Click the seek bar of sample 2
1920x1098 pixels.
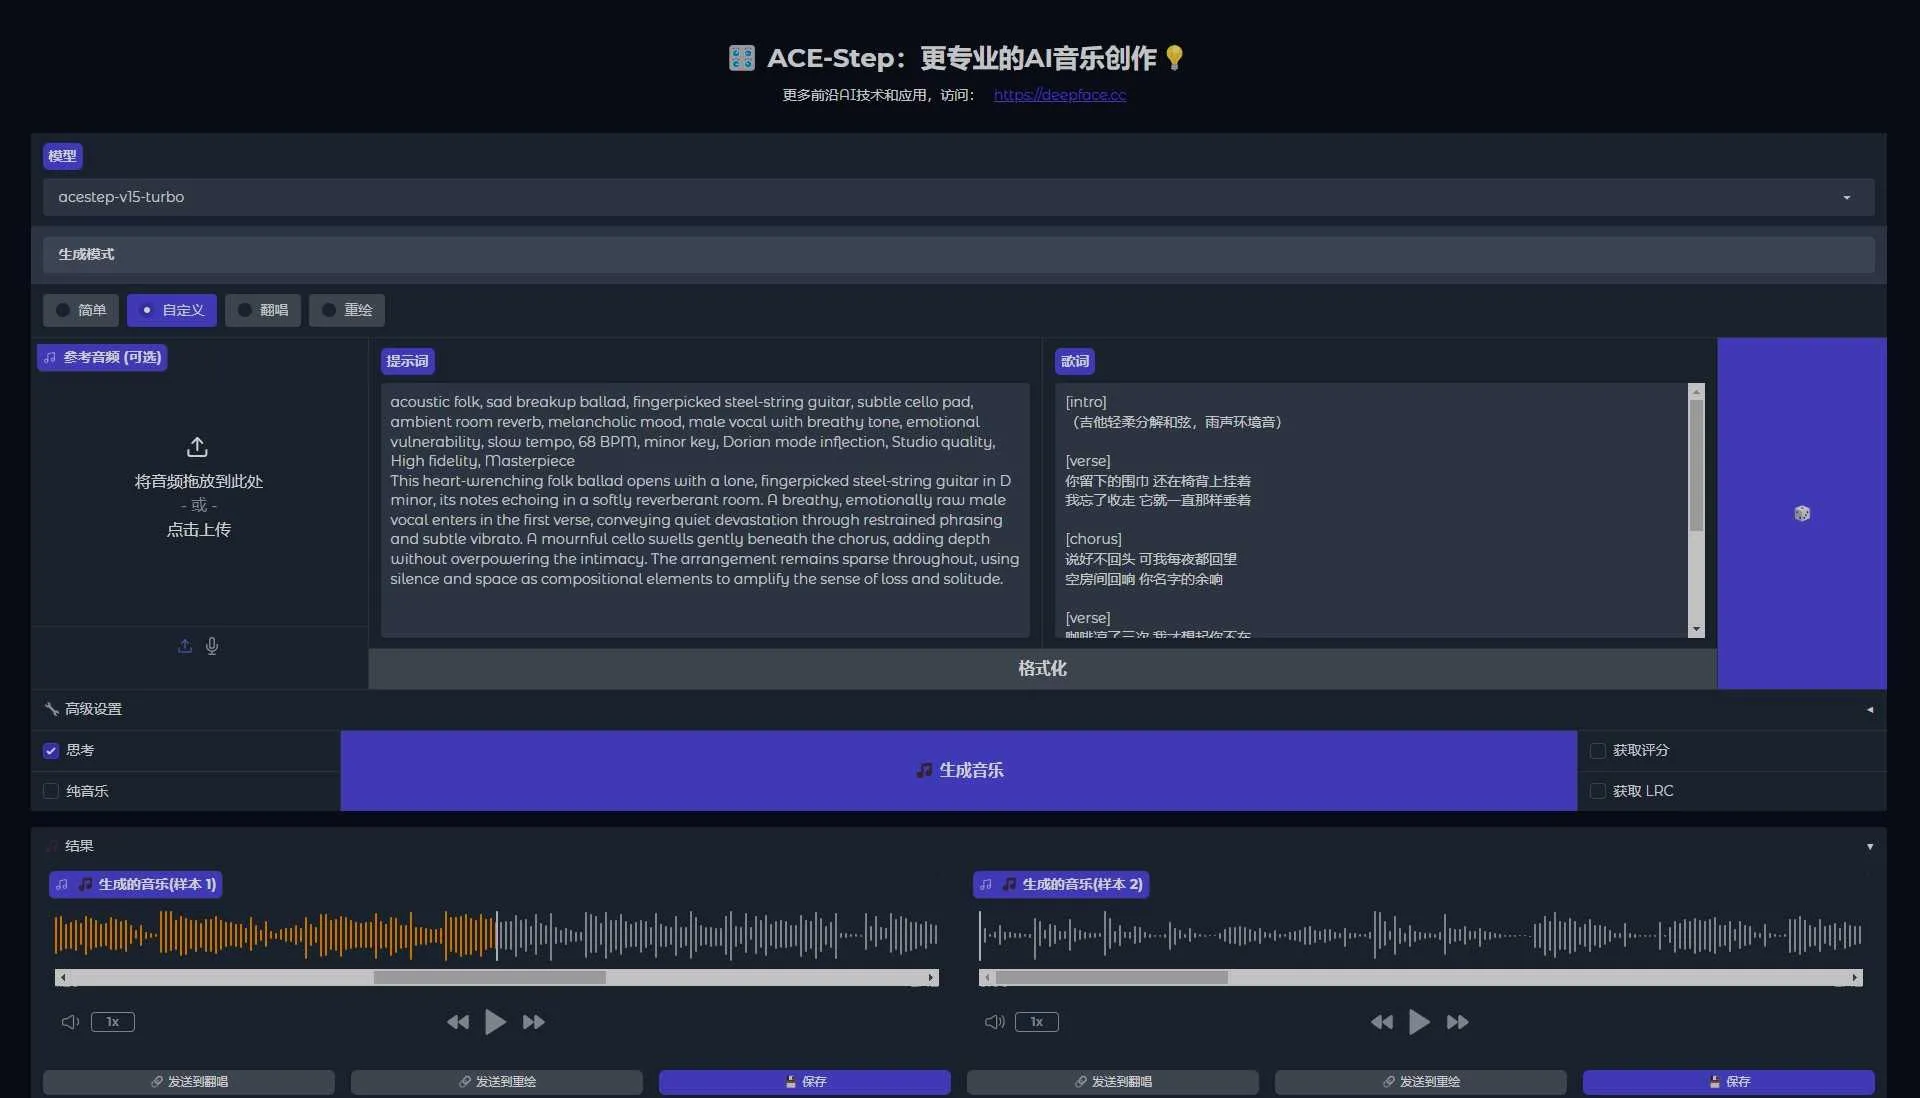[1420, 978]
